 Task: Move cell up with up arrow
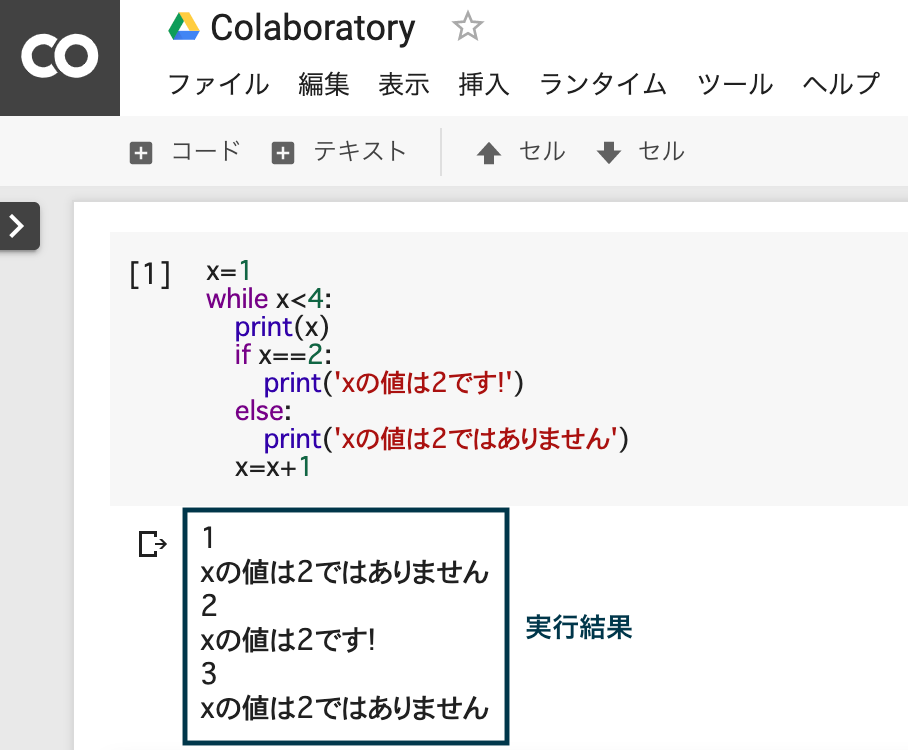[489, 153]
